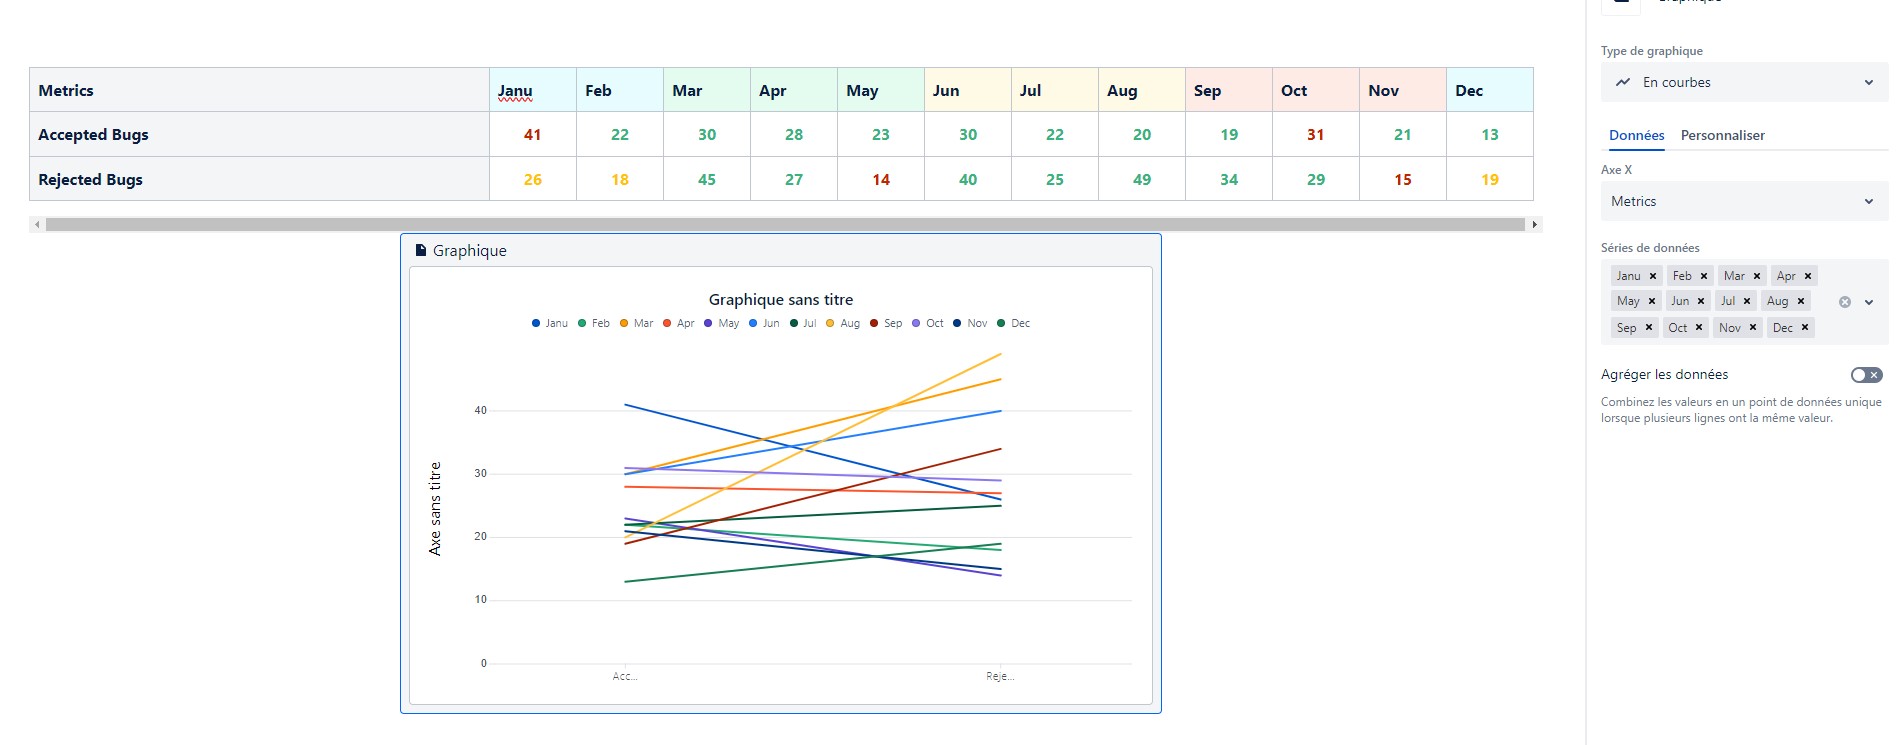The height and width of the screenshot is (745, 1896).
Task: Toggle Mar series in chart legend
Action: tap(637, 323)
